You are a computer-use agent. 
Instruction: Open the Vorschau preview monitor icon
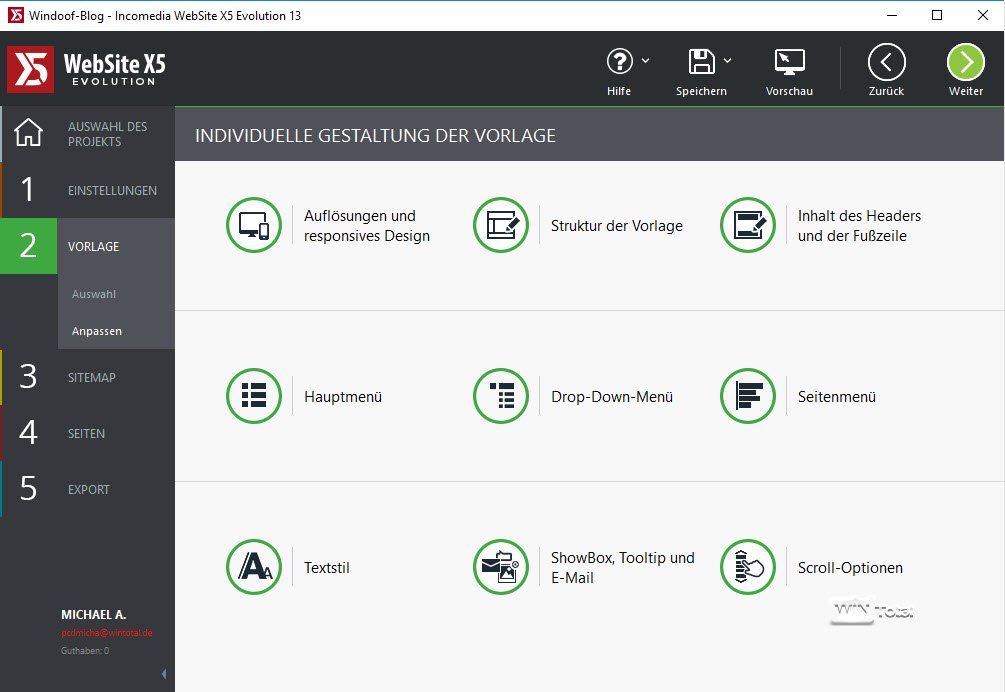tap(789, 62)
